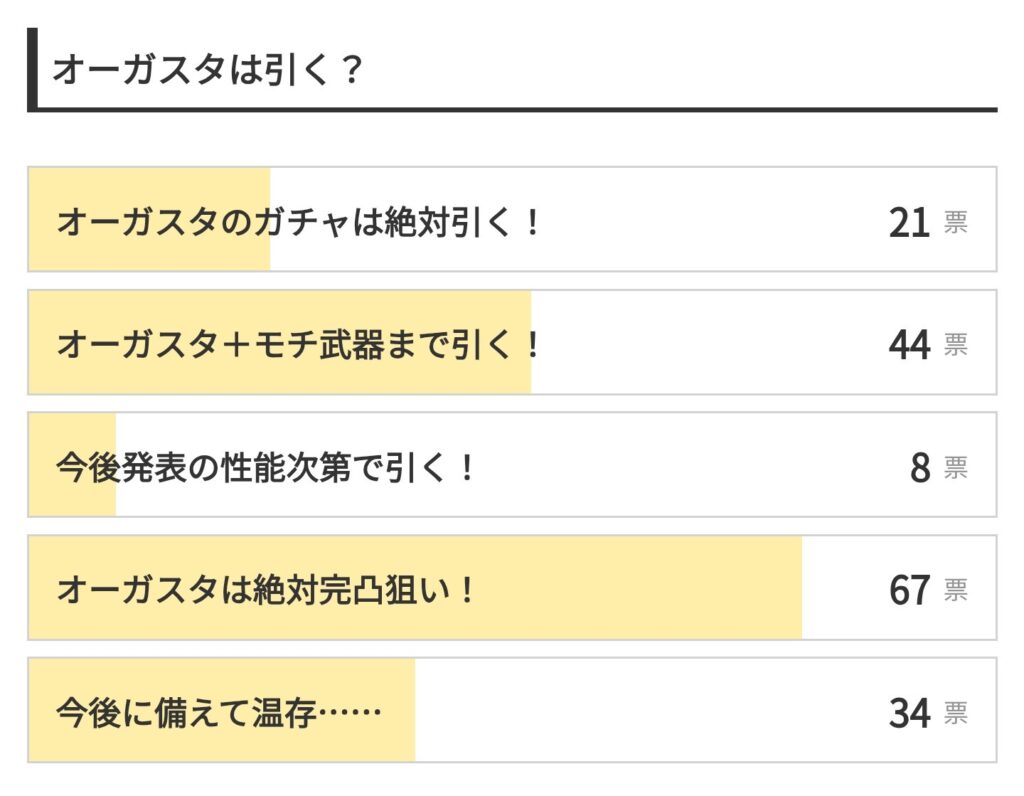Click the 21 票 vote count

click(928, 223)
